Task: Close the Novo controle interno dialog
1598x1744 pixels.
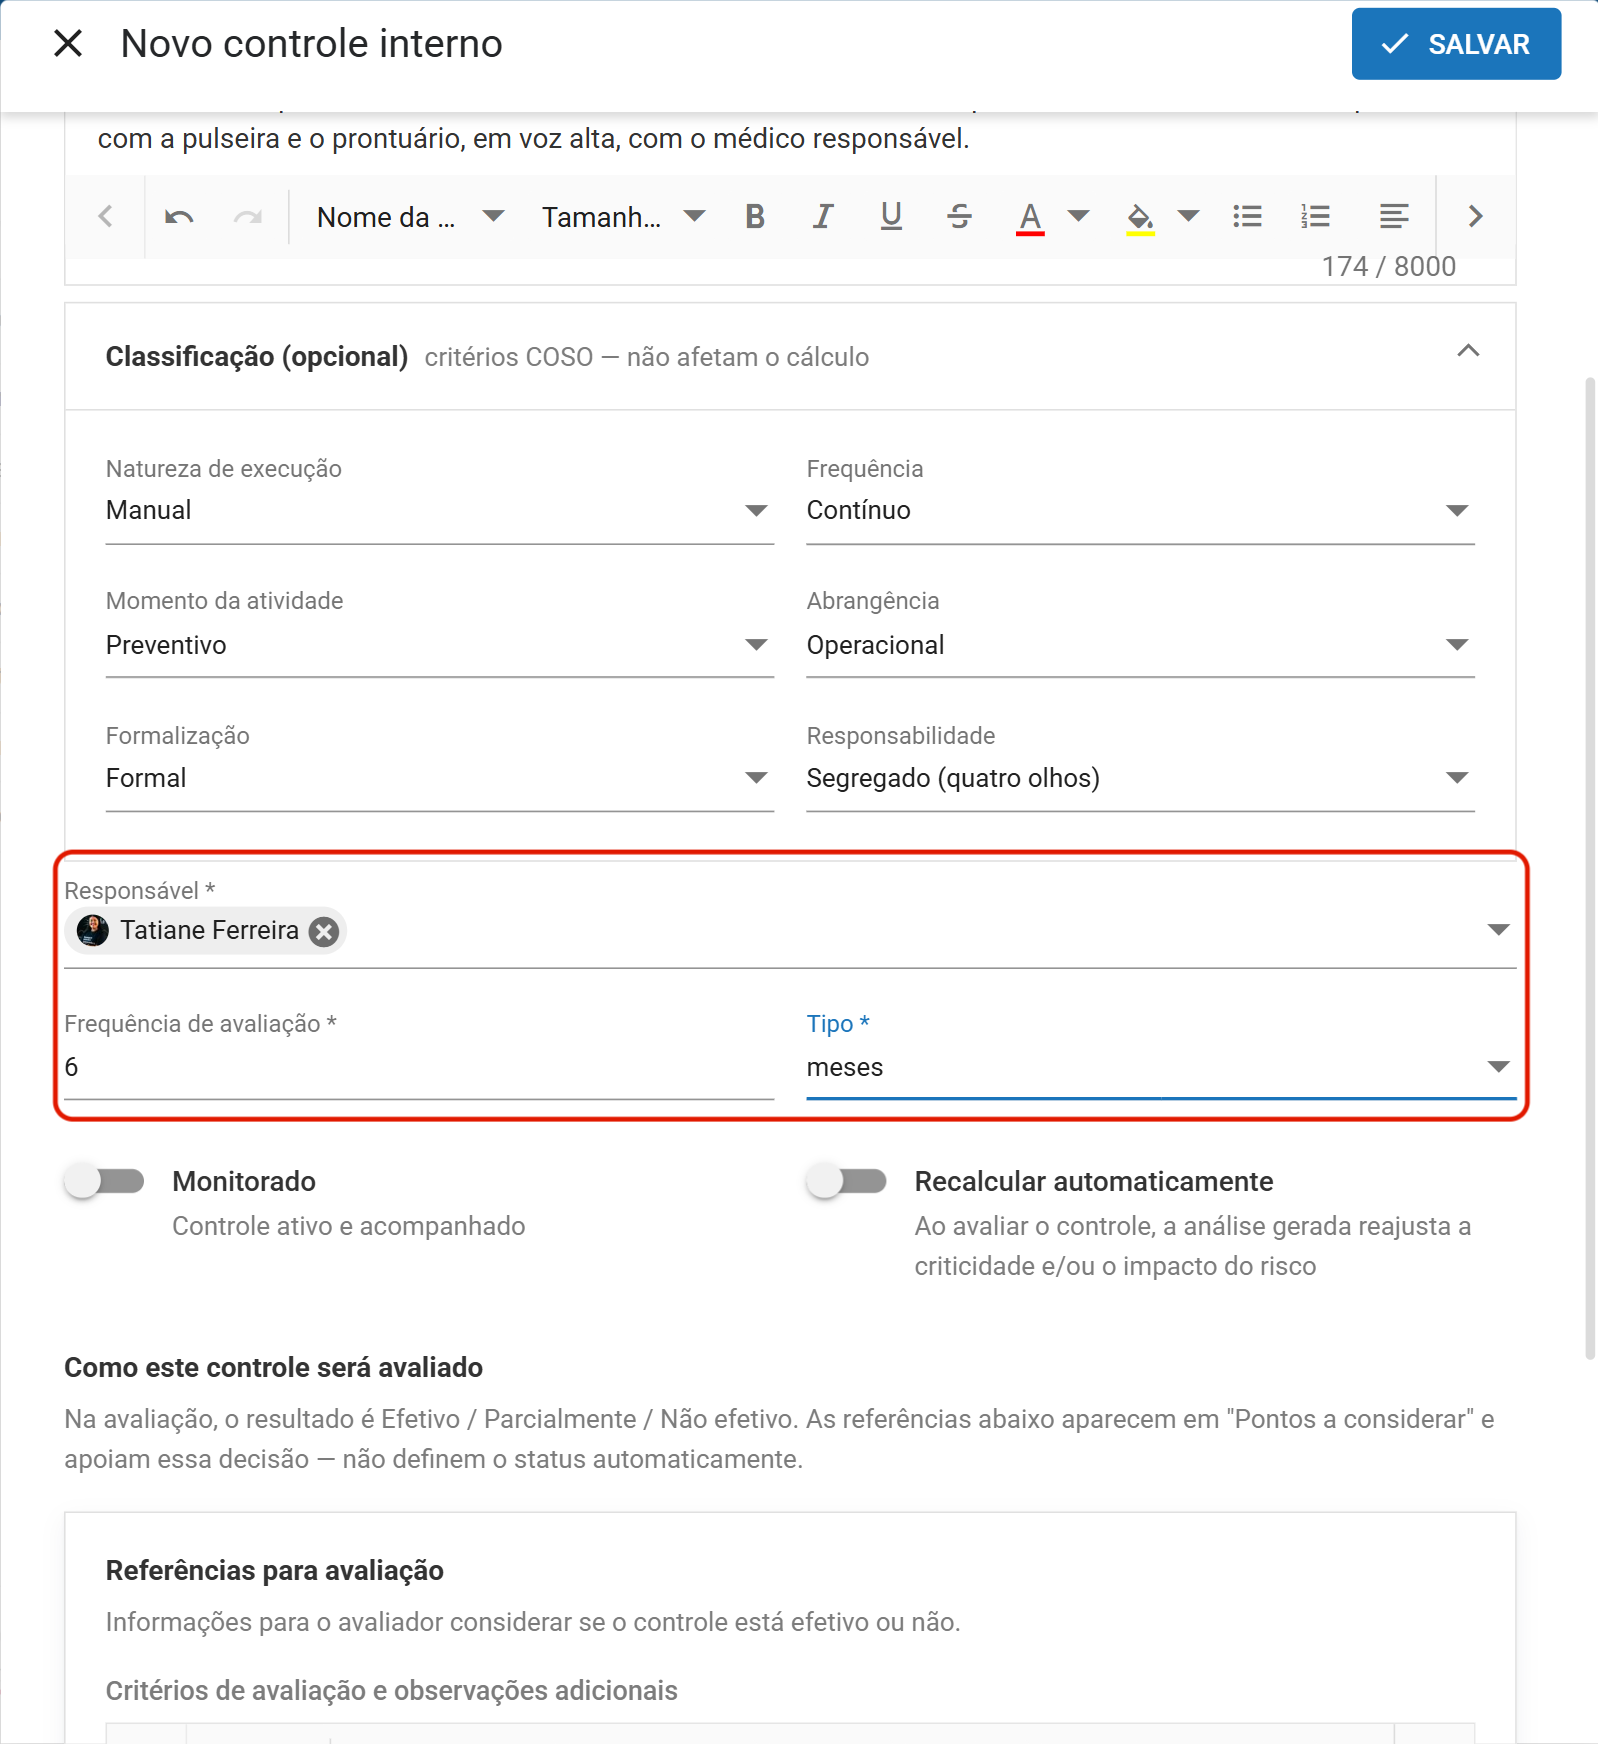Action: pos(68,43)
